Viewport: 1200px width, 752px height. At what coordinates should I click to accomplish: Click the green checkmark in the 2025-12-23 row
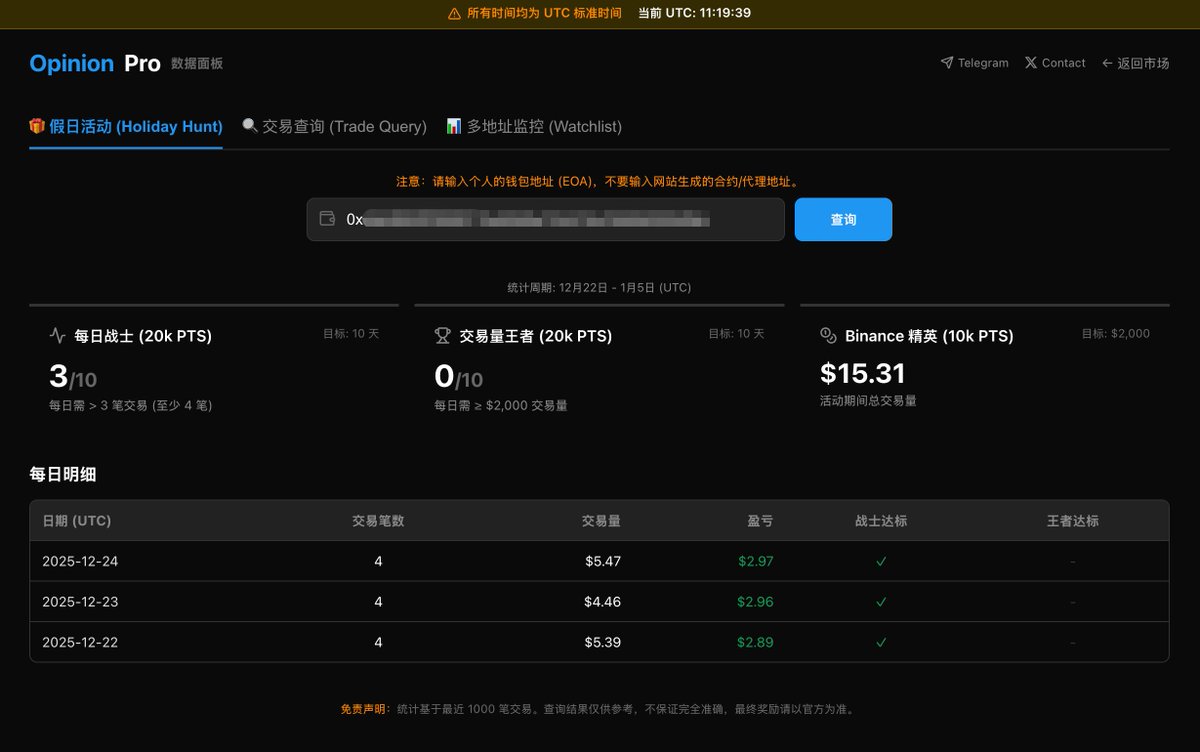(x=881, y=602)
